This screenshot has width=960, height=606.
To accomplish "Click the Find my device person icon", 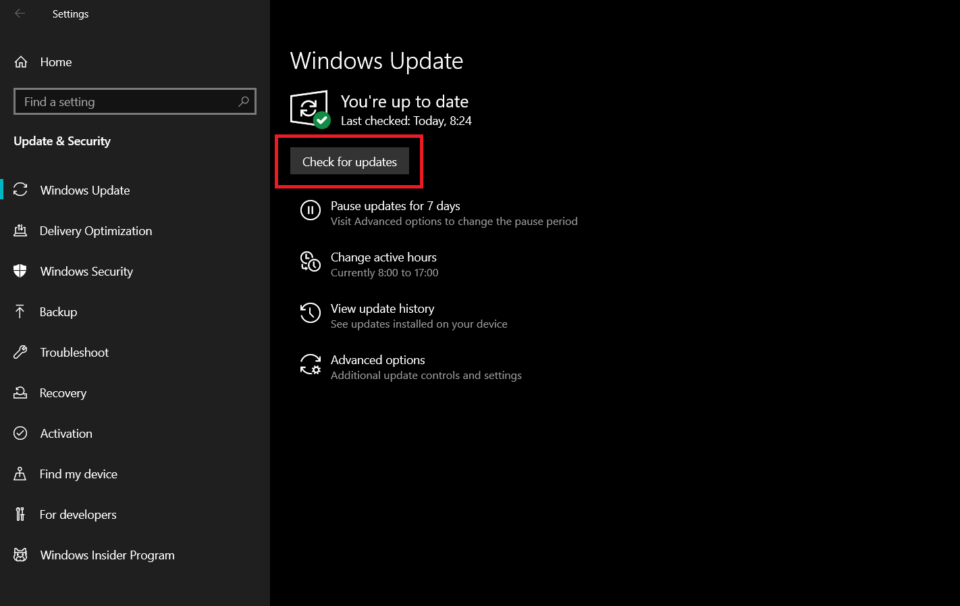I will (x=20, y=474).
